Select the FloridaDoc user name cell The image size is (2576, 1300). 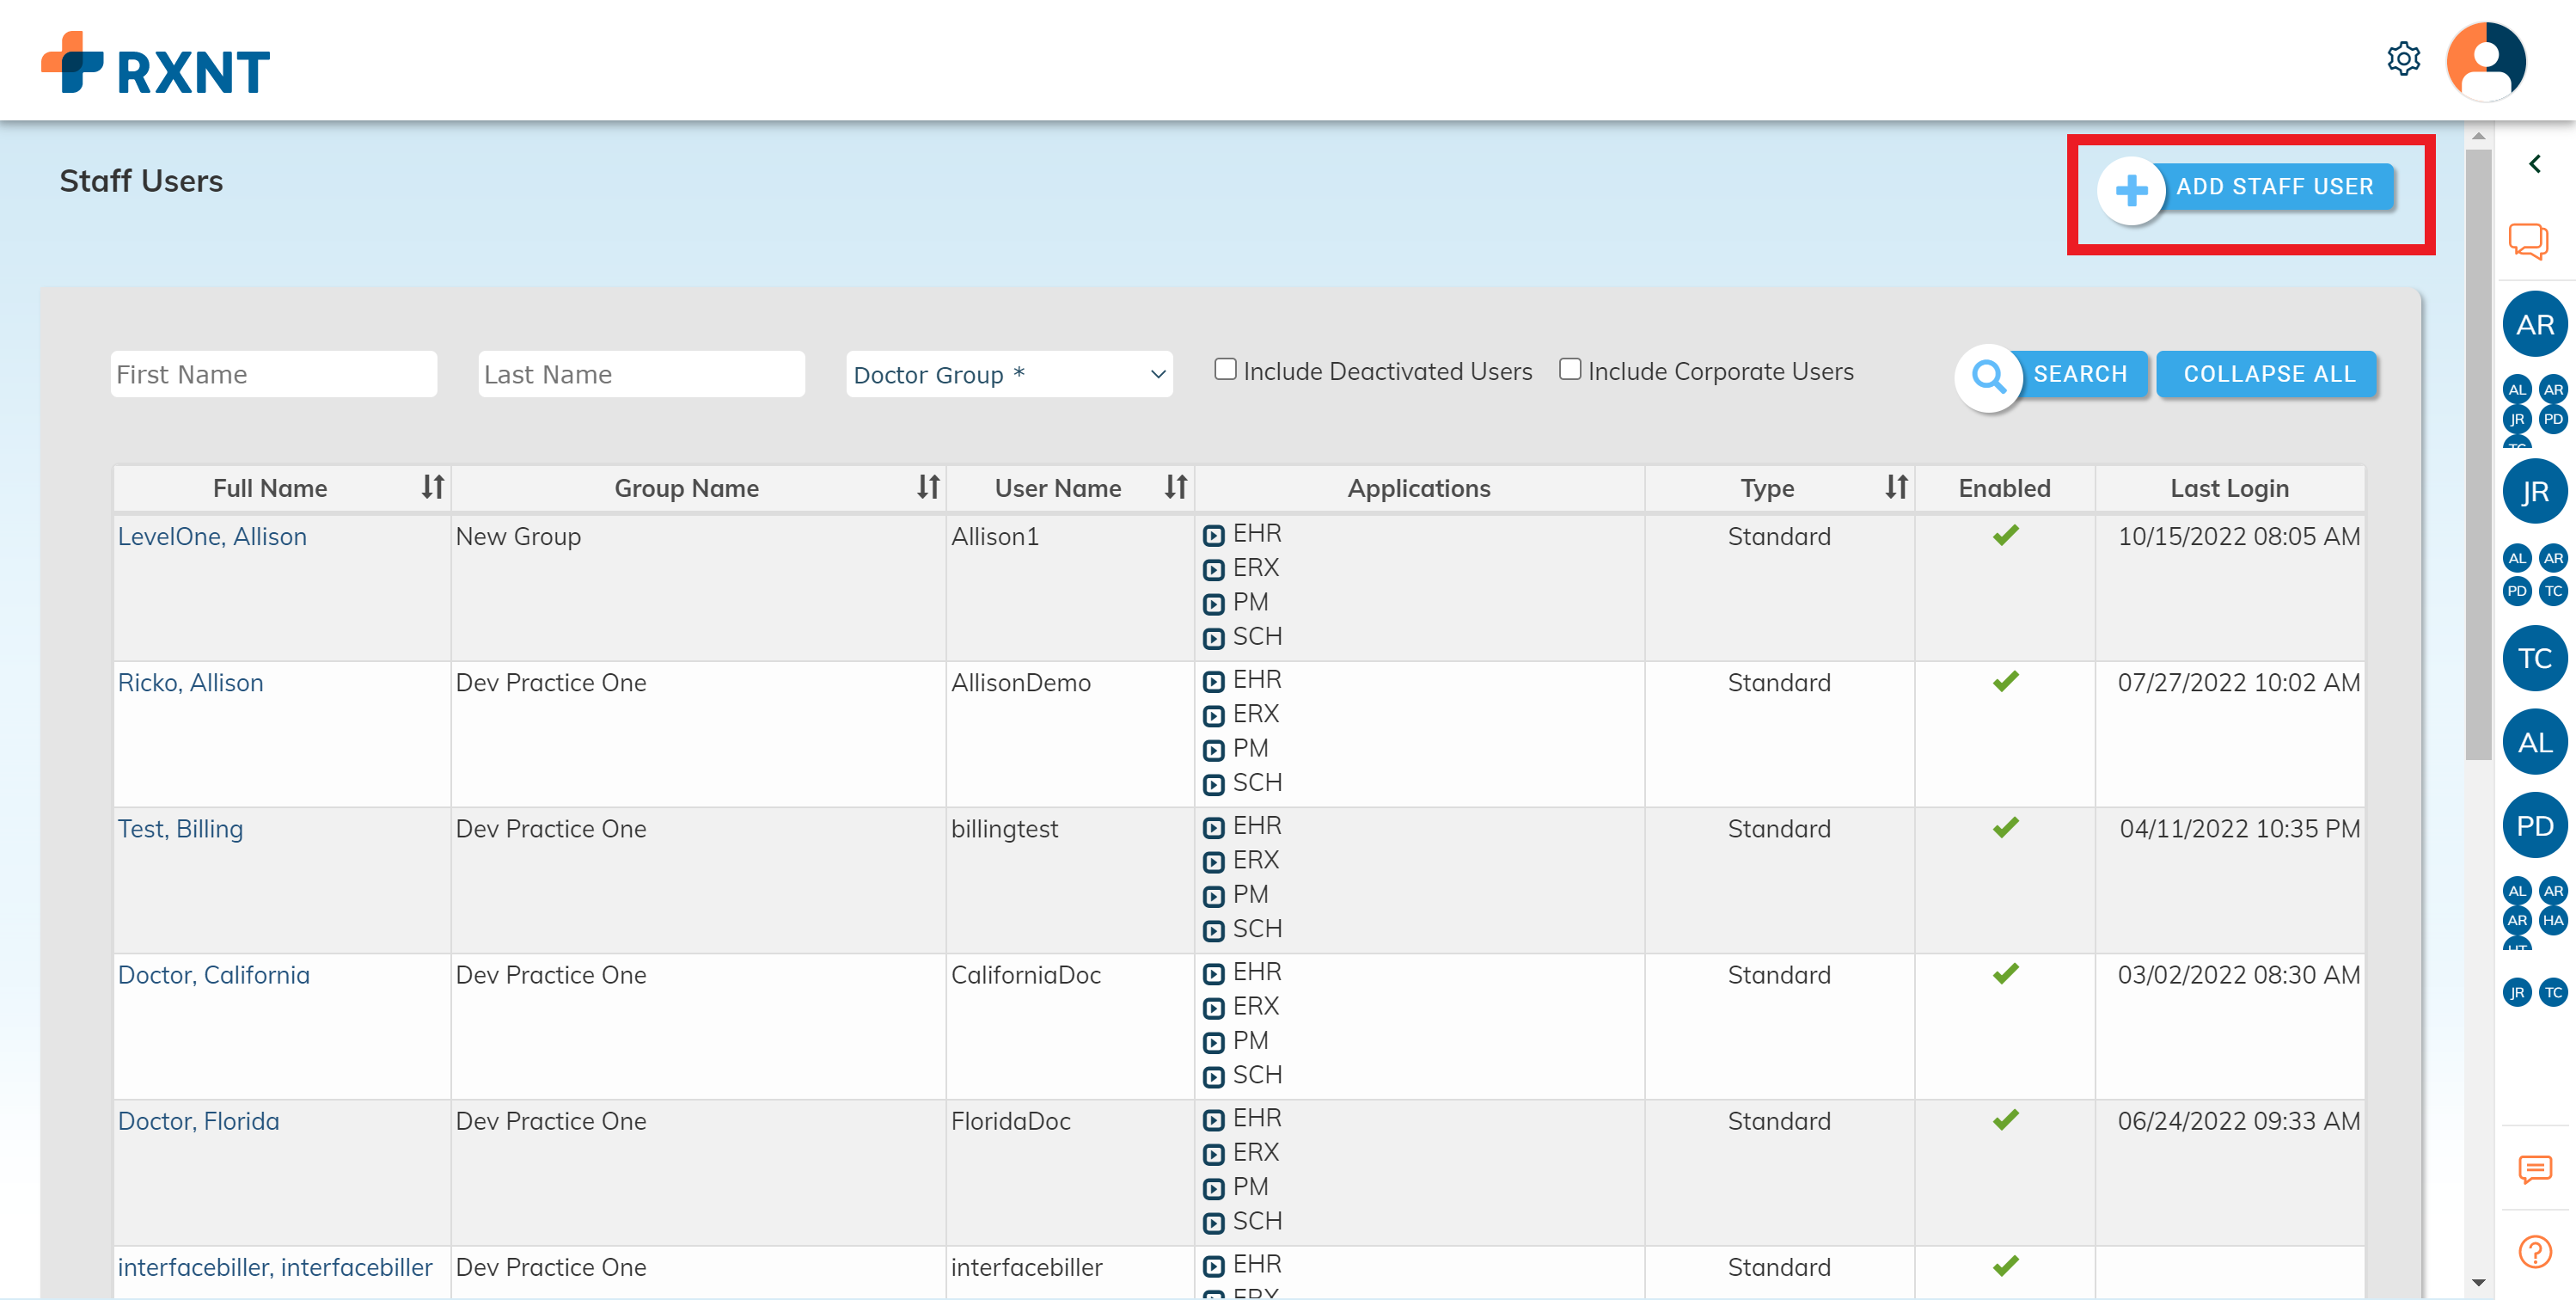pos(1070,1172)
